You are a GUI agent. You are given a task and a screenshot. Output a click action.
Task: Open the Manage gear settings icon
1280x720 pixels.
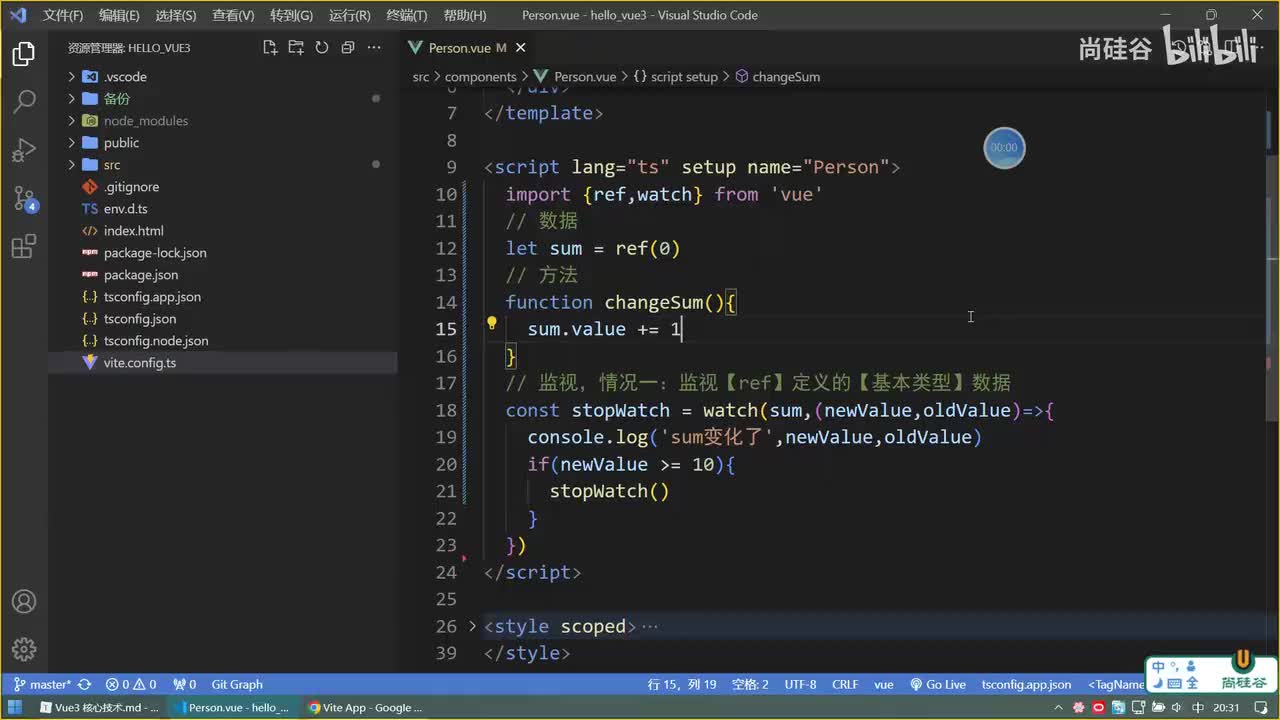(24, 649)
